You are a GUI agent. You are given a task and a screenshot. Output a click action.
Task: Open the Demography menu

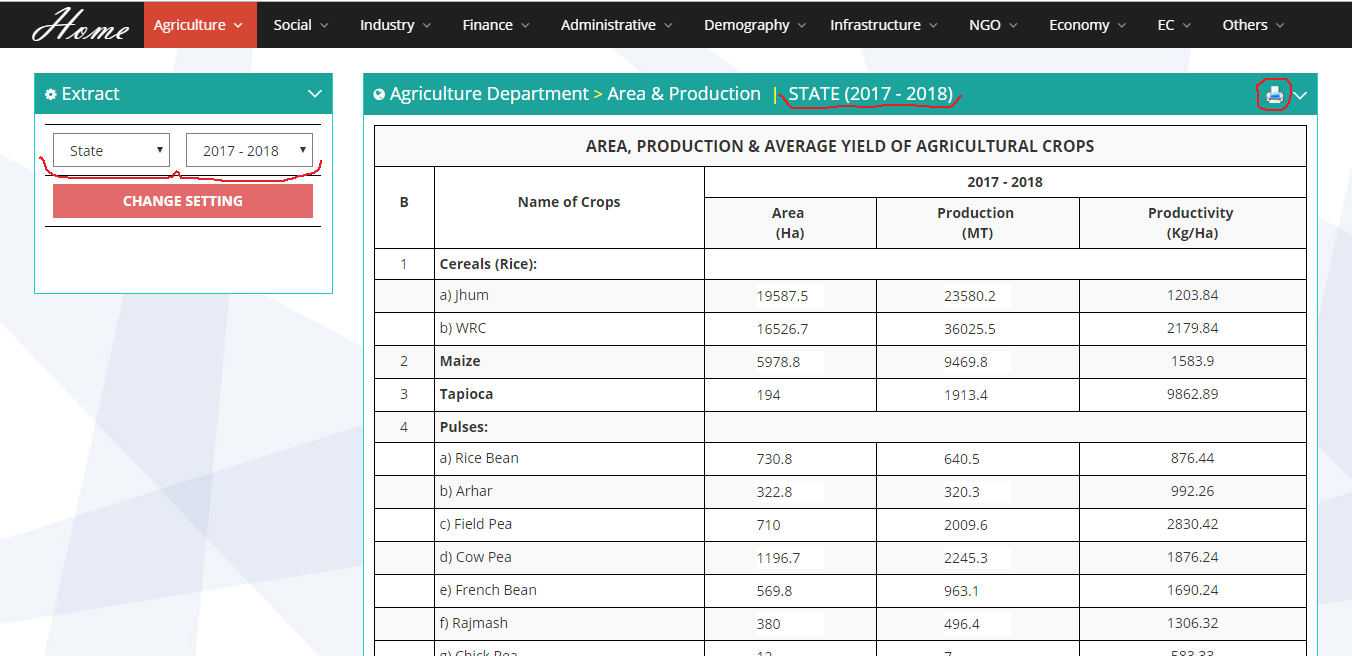[754, 25]
